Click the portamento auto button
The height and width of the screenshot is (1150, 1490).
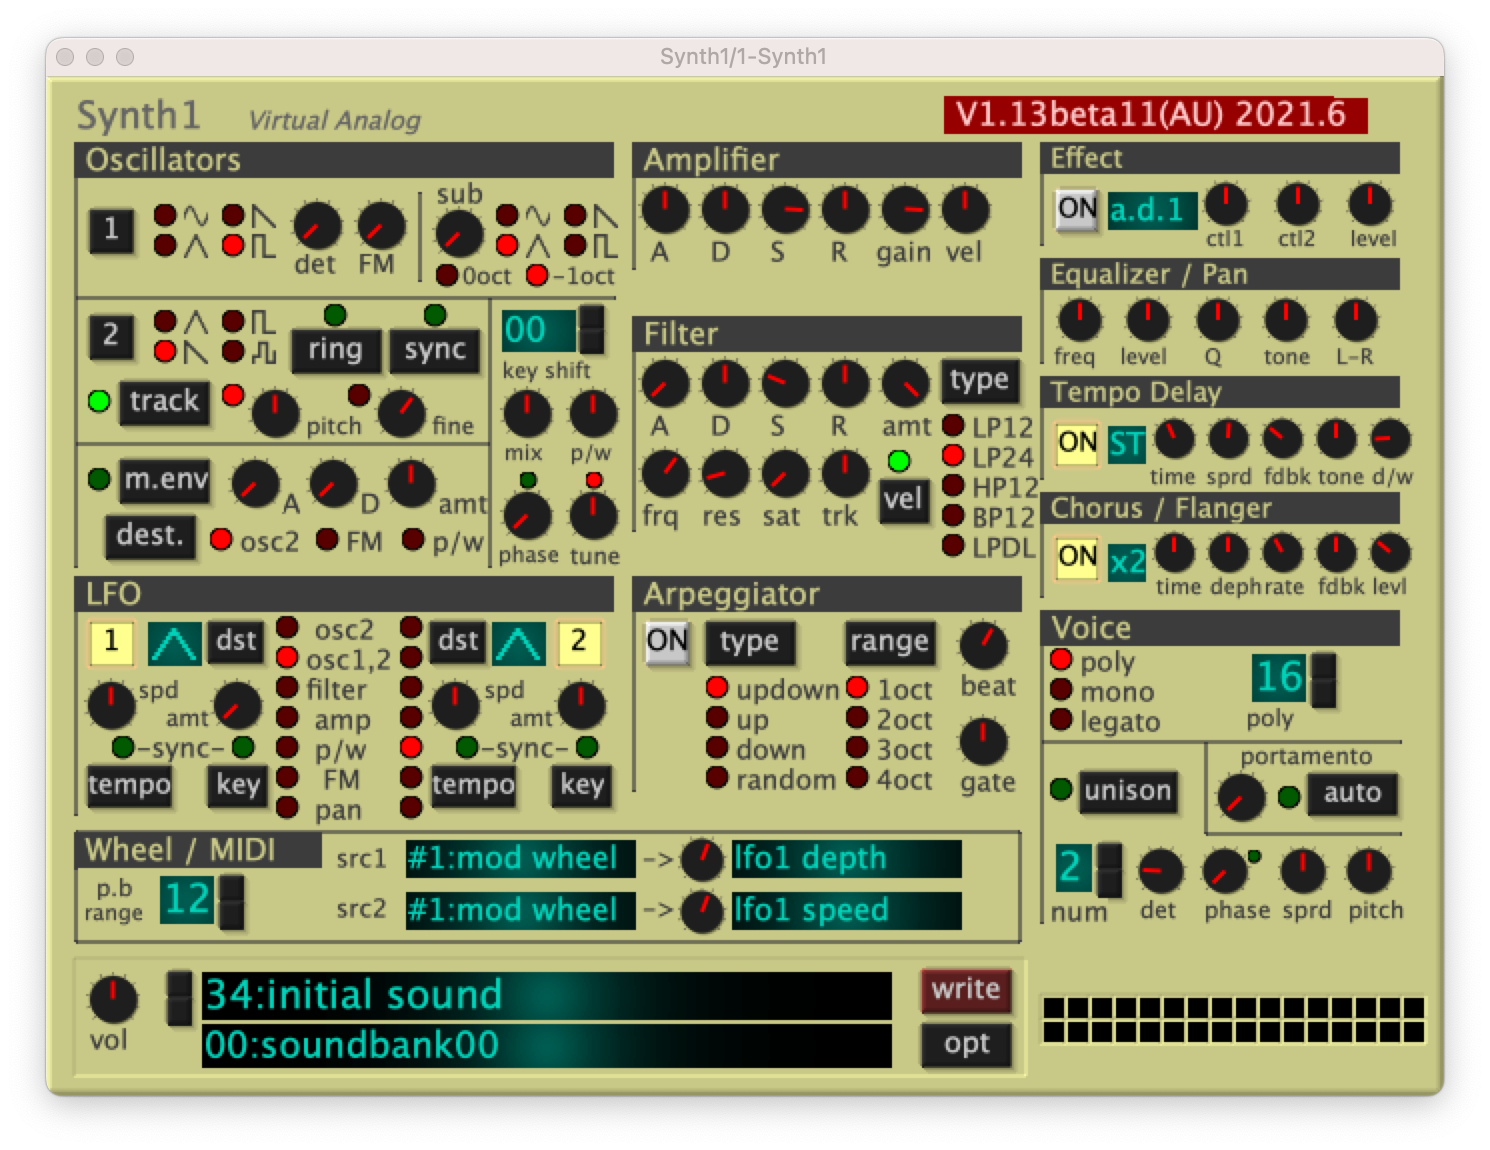pos(1352,793)
